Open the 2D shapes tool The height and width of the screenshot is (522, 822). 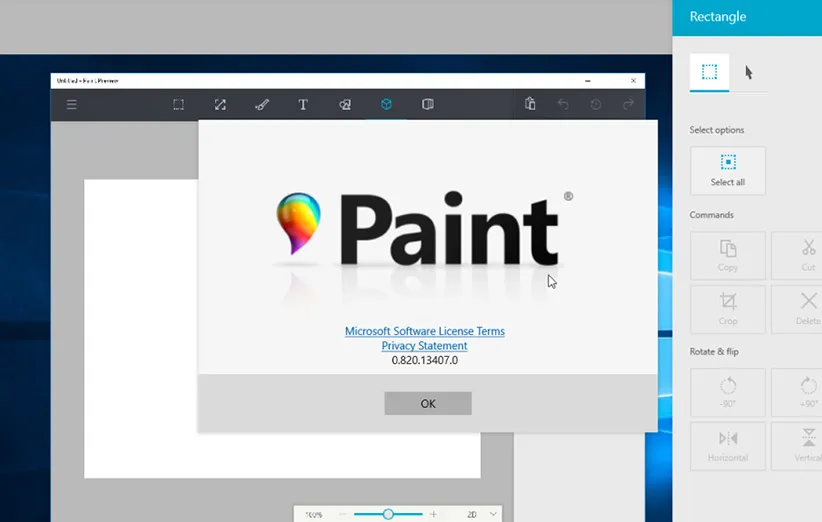(x=345, y=104)
